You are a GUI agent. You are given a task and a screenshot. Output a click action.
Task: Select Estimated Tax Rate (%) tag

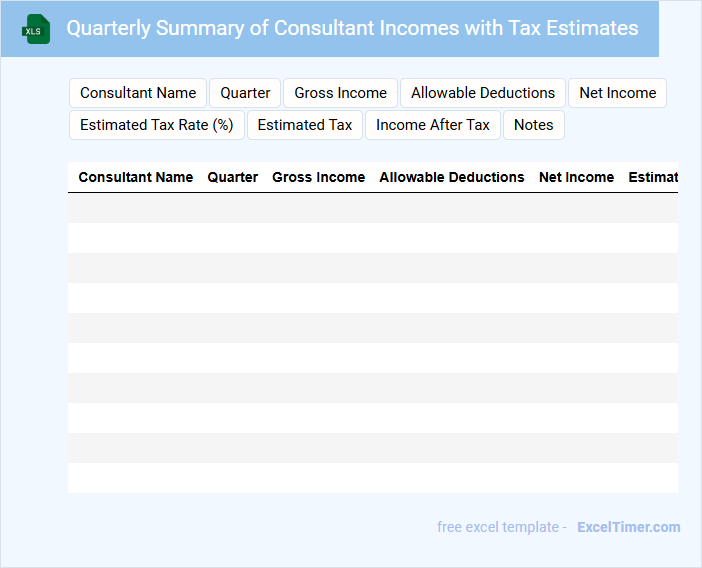tap(156, 125)
